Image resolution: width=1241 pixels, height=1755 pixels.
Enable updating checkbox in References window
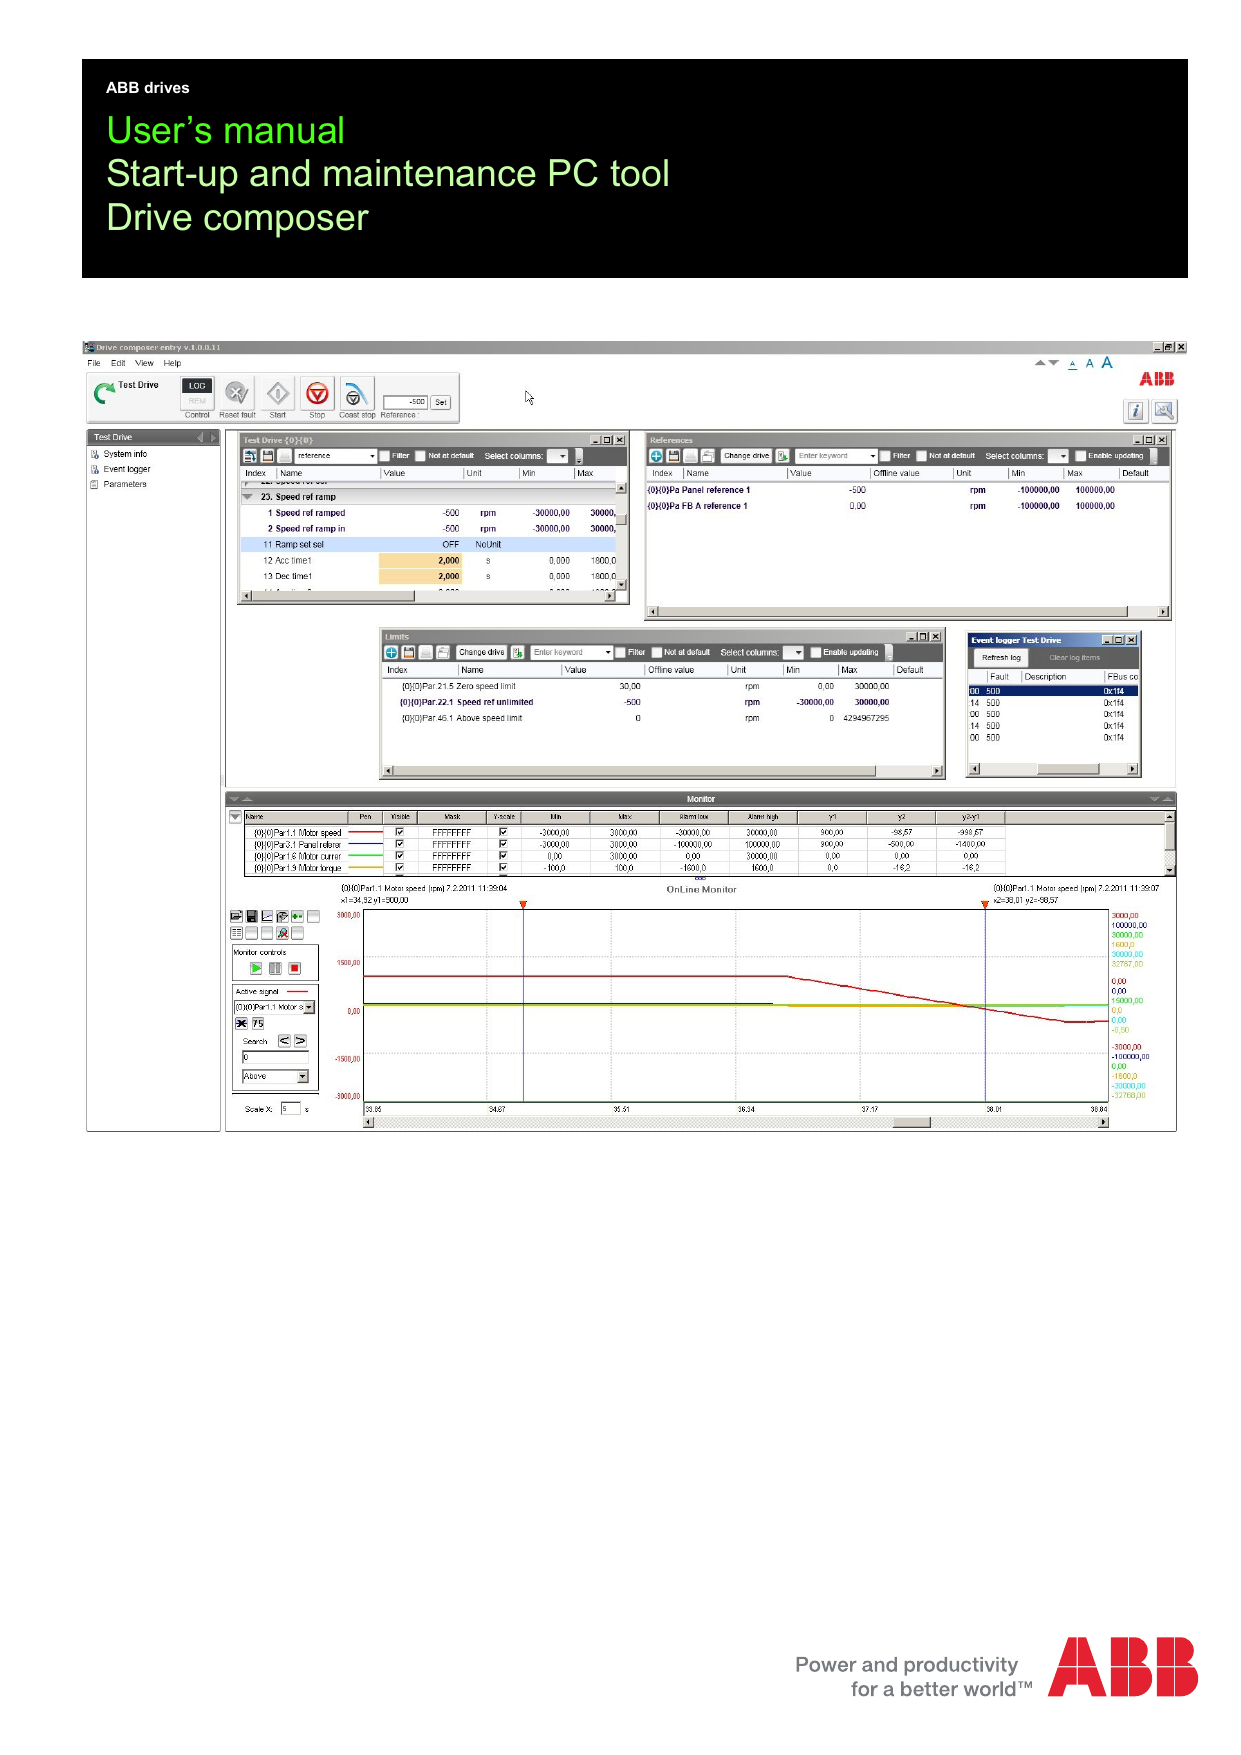point(1081,456)
